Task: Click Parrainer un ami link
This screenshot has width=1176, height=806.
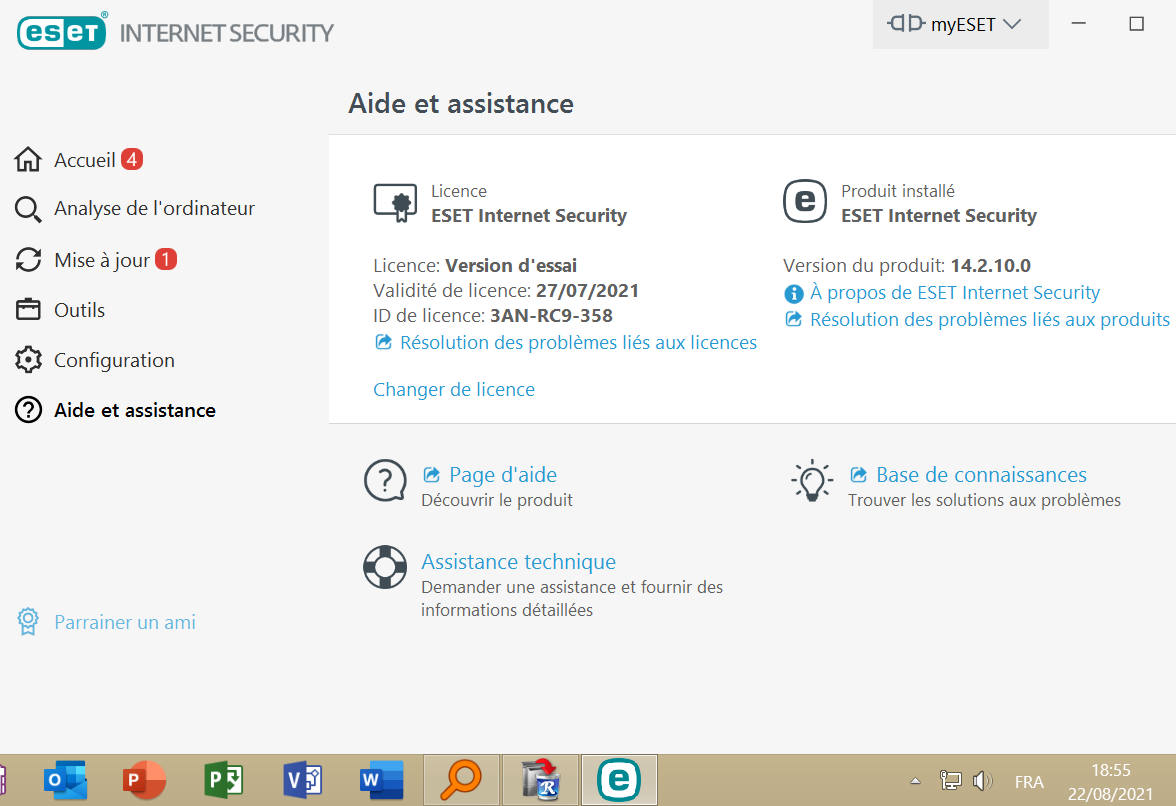Action: [x=124, y=622]
